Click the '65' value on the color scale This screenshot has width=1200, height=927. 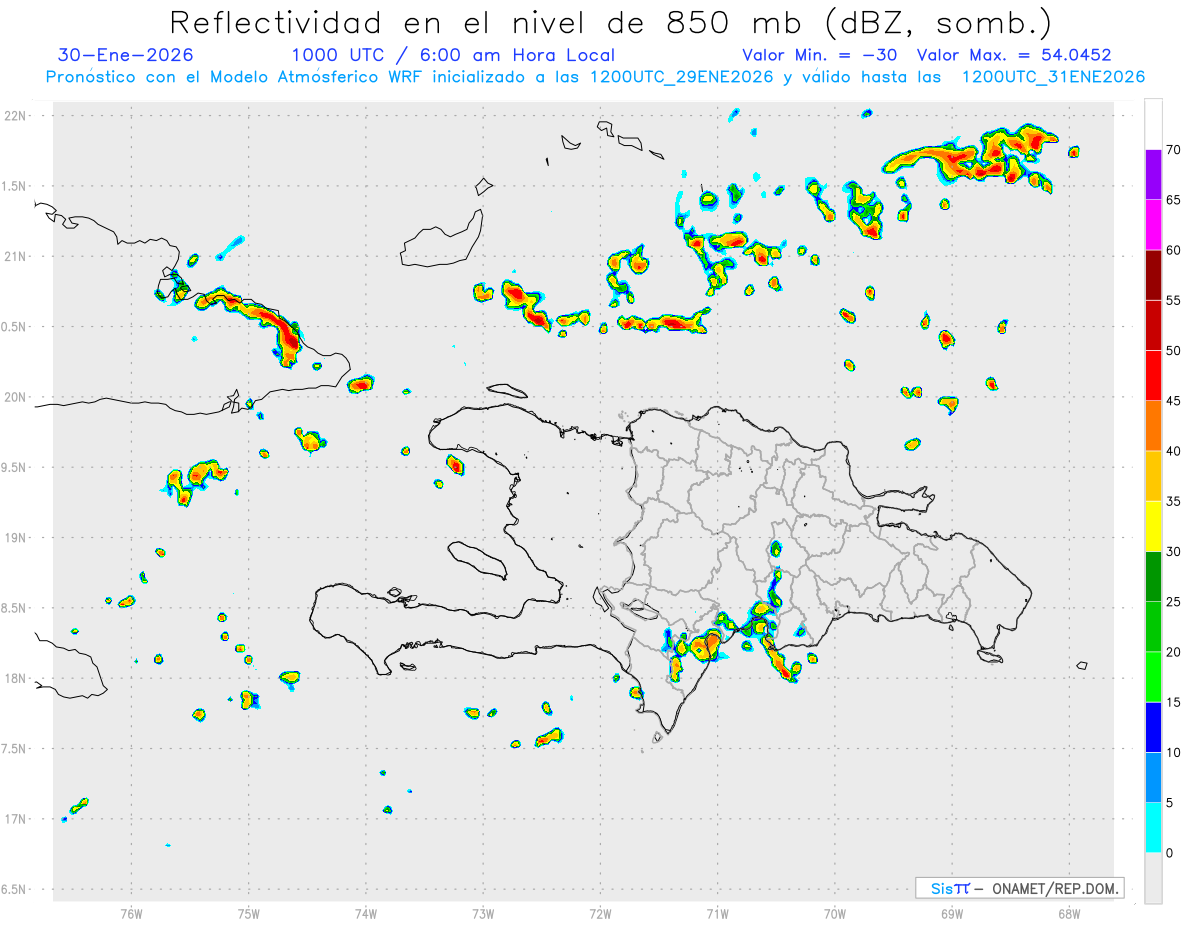click(1174, 200)
